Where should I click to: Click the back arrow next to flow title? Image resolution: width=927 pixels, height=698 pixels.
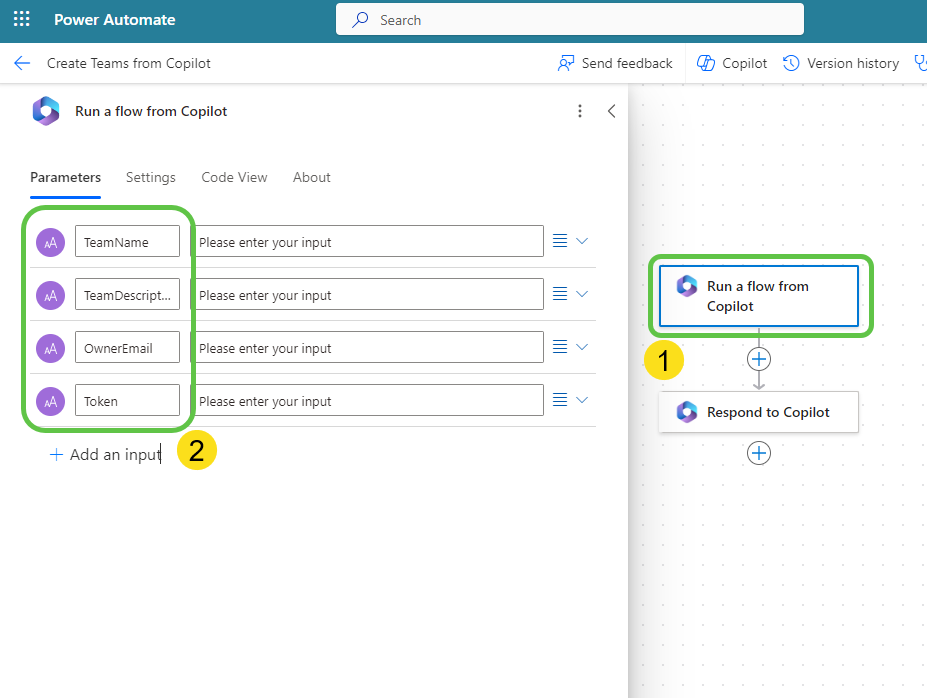pos(22,63)
